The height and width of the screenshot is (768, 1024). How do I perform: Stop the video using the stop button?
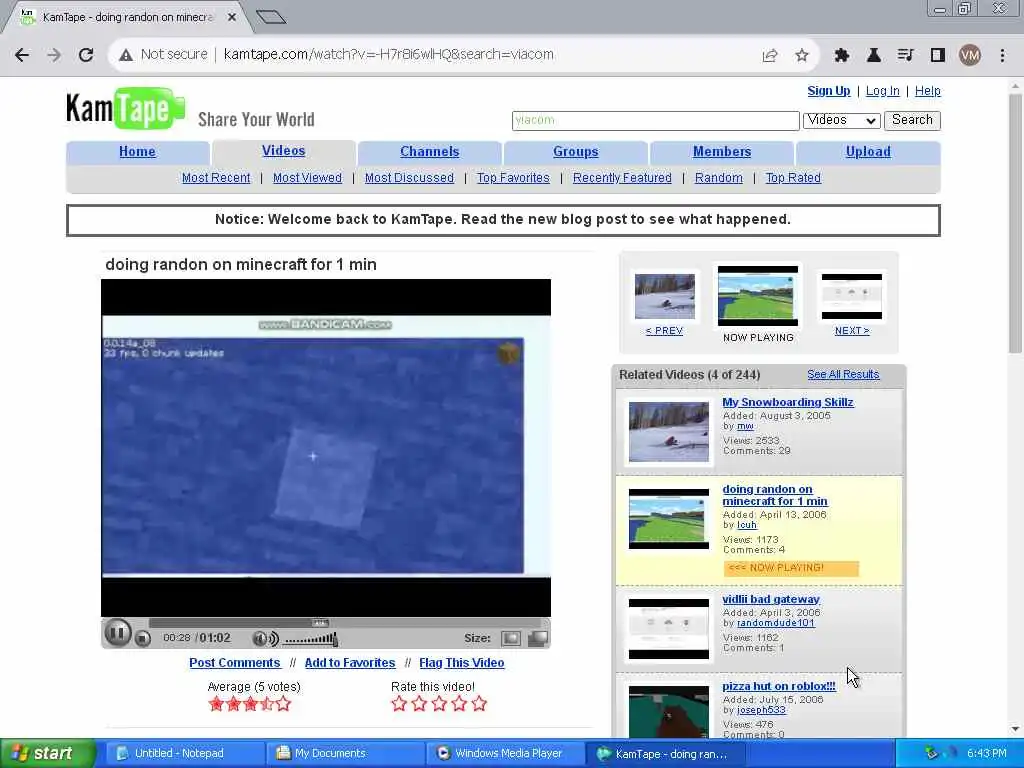[x=143, y=639]
